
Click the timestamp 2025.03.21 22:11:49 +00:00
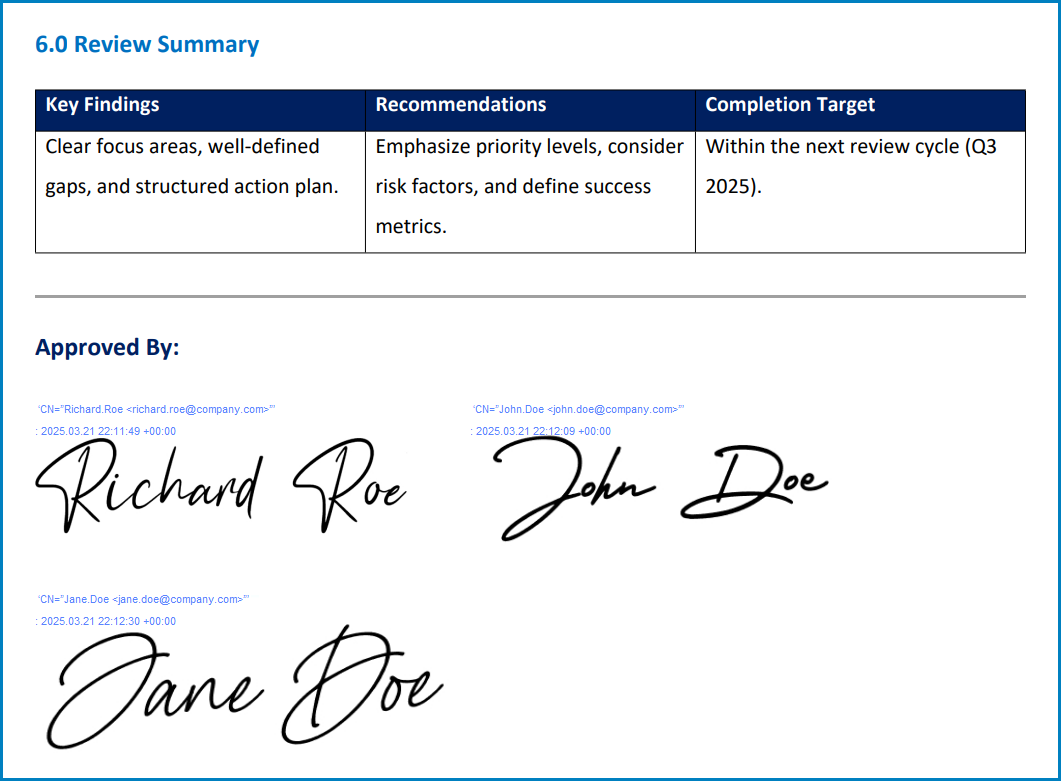106,431
